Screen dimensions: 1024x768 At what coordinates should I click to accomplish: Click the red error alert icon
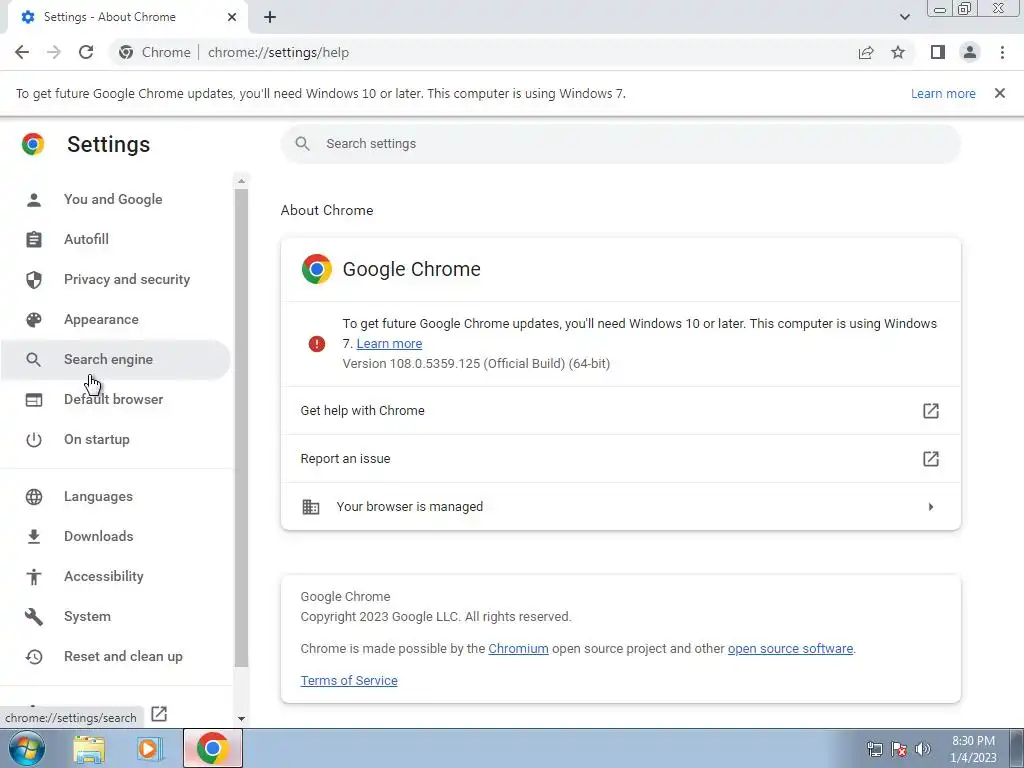pyautogui.click(x=317, y=344)
